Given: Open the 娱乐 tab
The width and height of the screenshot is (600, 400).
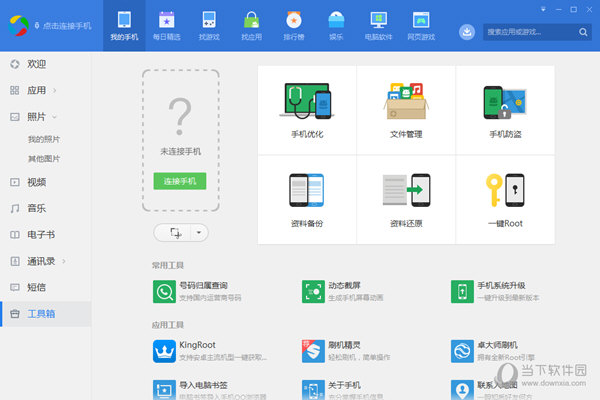Looking at the screenshot, I should point(336,26).
